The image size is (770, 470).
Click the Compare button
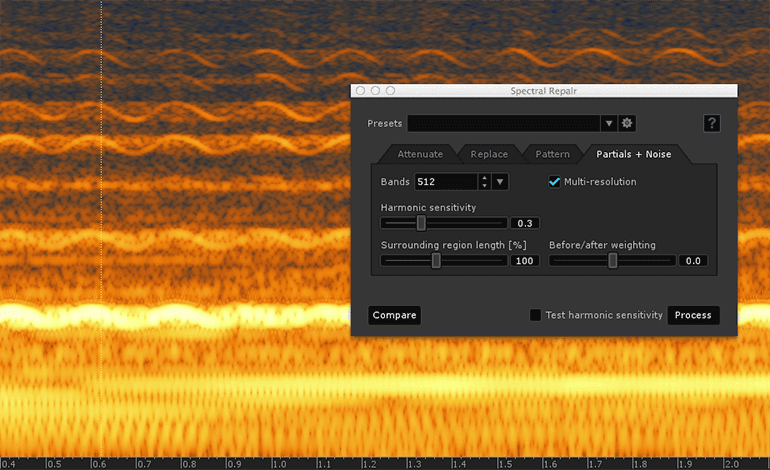tap(394, 315)
